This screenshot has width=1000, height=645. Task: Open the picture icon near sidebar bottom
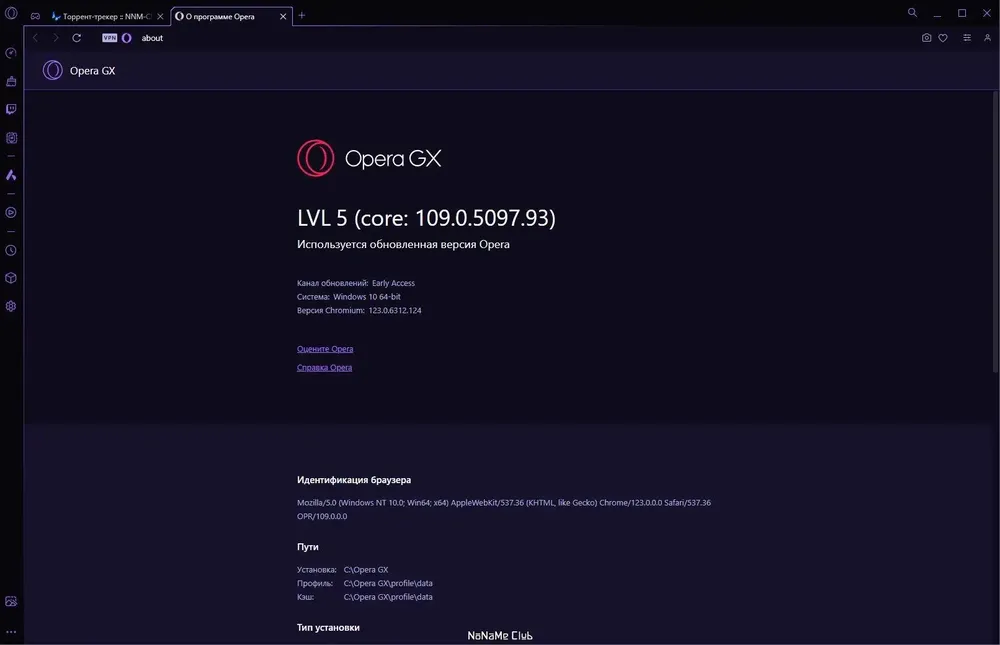click(11, 602)
